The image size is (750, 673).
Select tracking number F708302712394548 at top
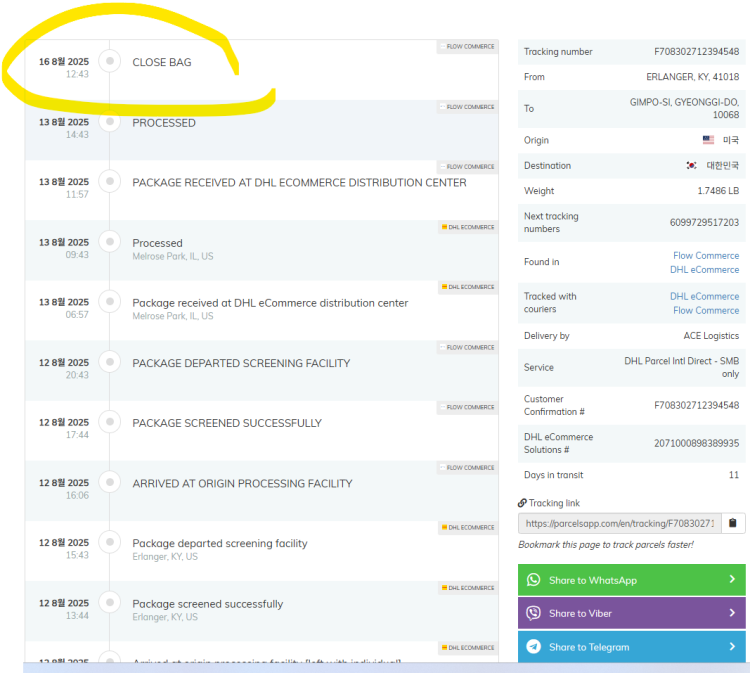(696, 51)
